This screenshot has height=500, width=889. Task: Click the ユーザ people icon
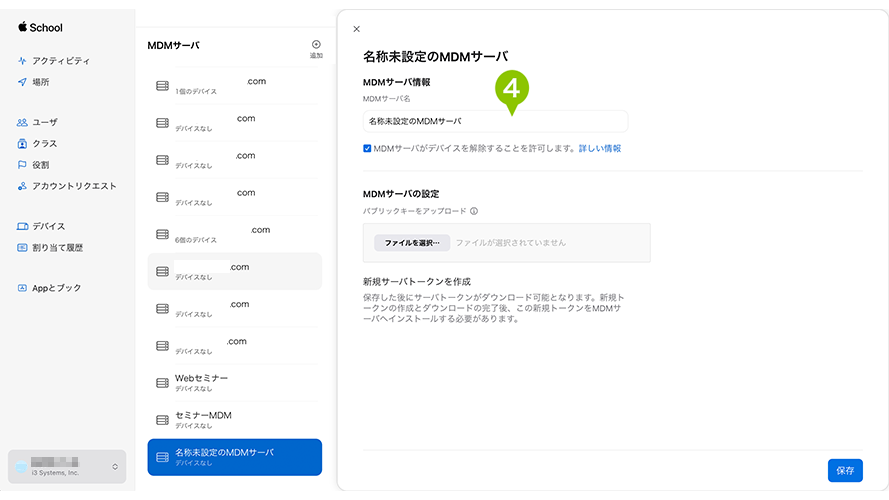coord(22,122)
